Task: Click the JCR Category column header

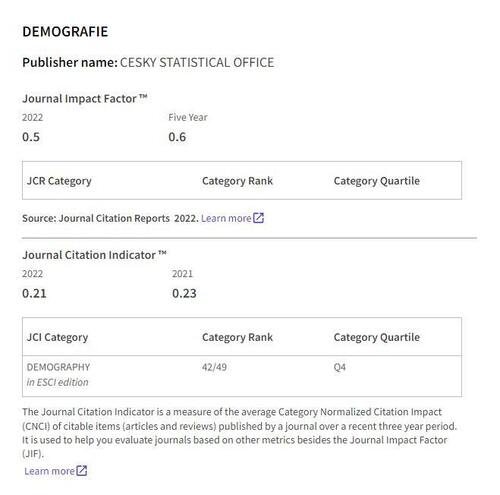Action: click(x=59, y=181)
